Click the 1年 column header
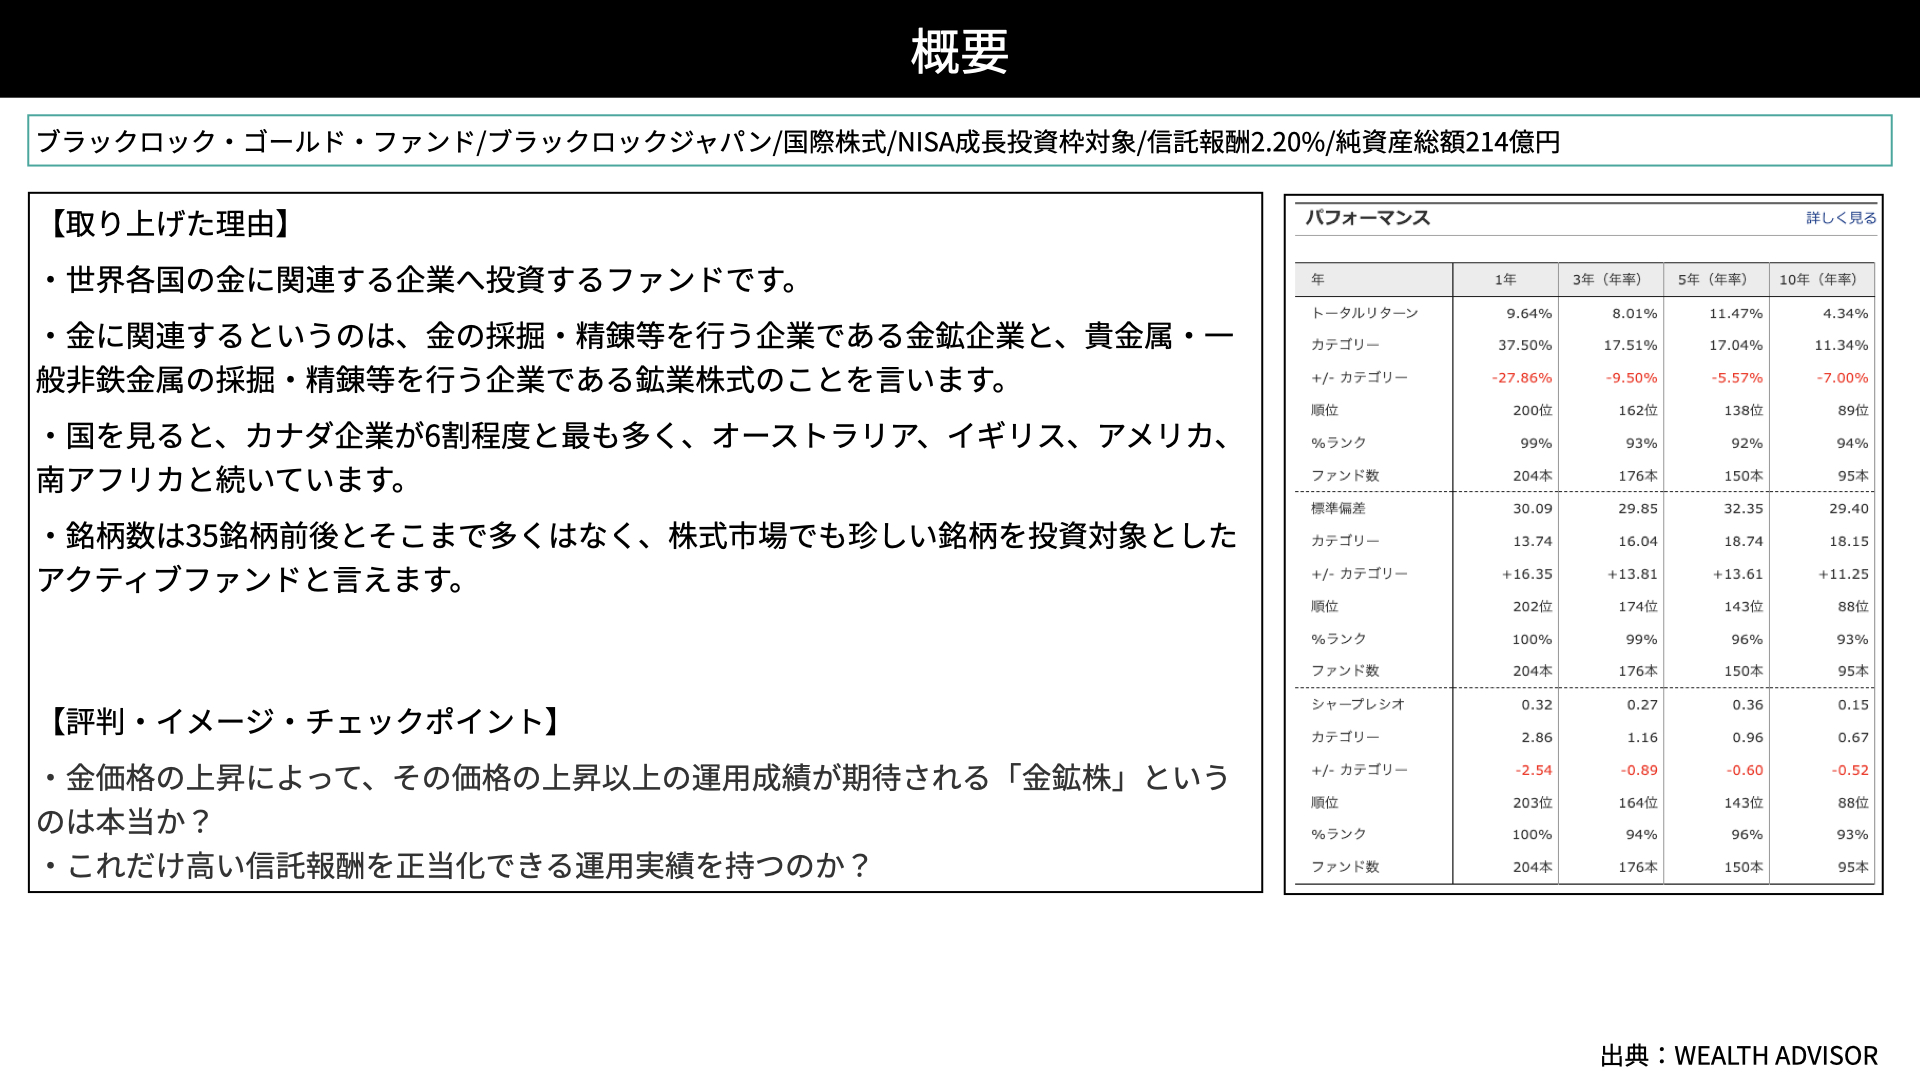The height and width of the screenshot is (1080, 1920). click(x=1505, y=280)
